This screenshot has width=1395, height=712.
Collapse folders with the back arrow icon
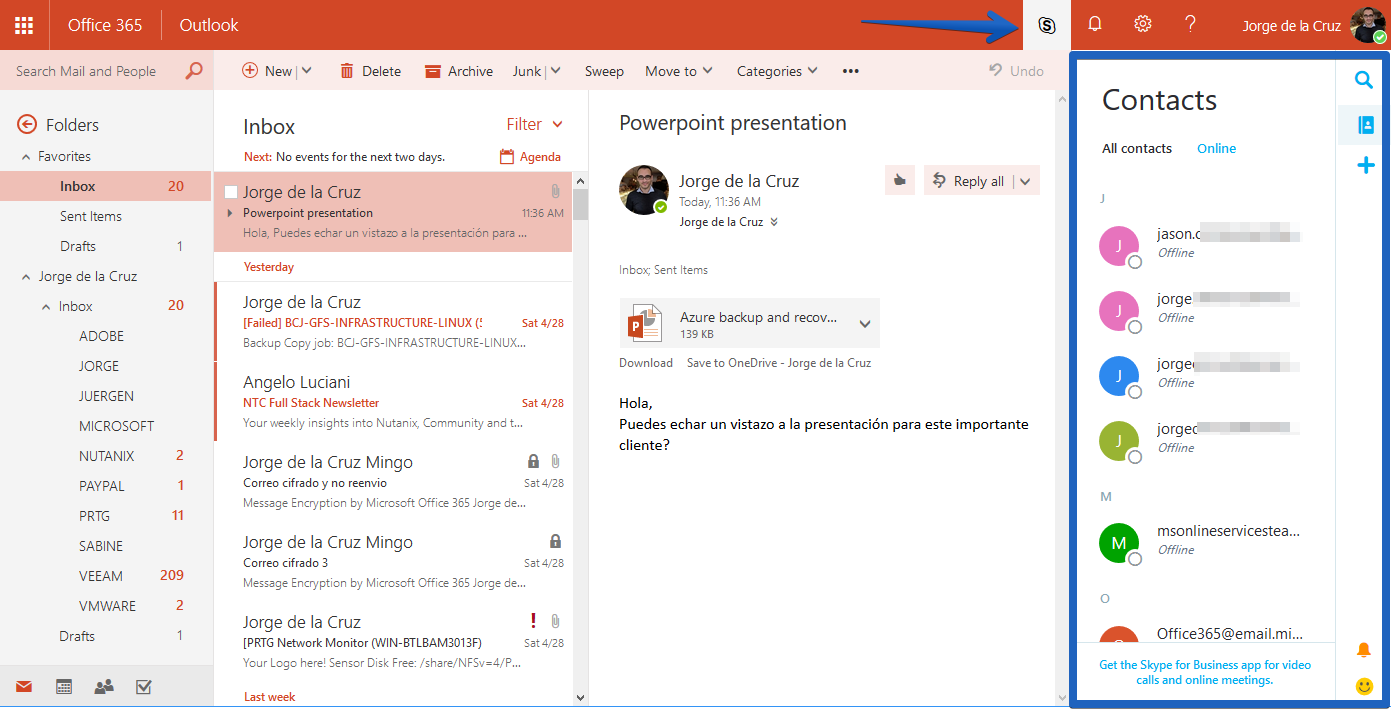point(27,124)
